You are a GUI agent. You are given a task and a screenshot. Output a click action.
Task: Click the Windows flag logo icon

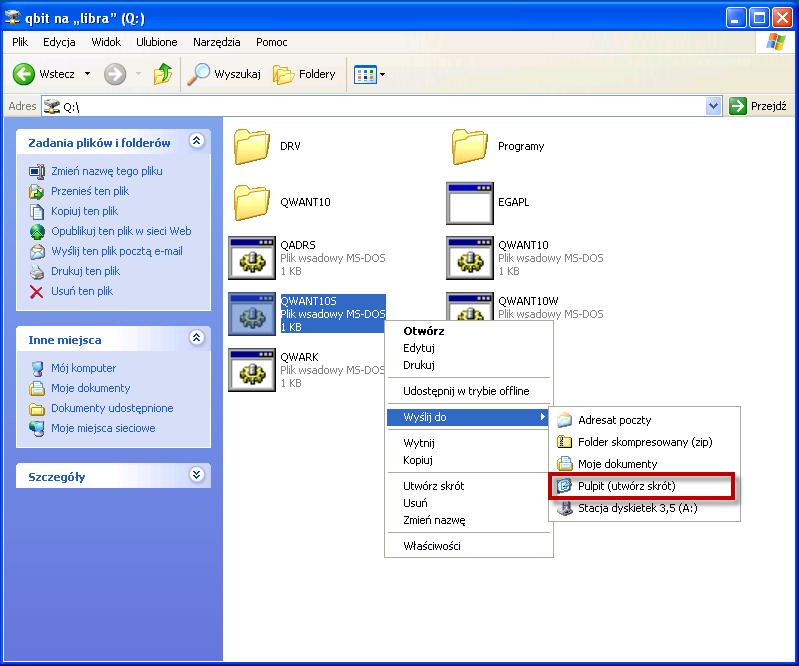pyautogui.click(x=776, y=42)
